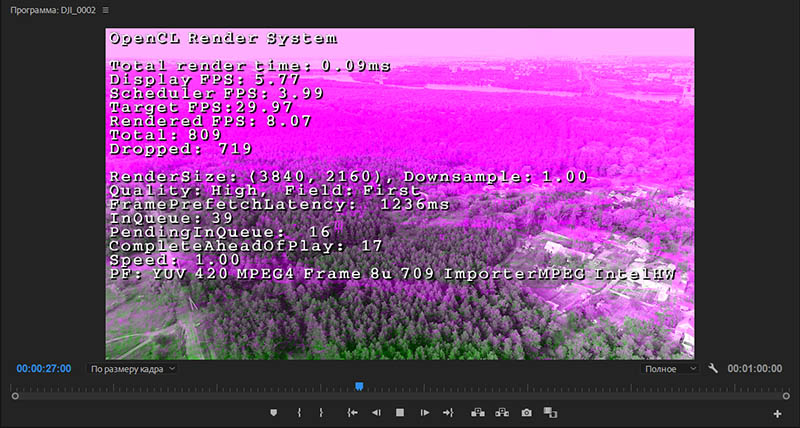Click the right handle of the zoom scroll bar
Image resolution: width=800 pixels, height=428 pixels.
tap(786, 396)
